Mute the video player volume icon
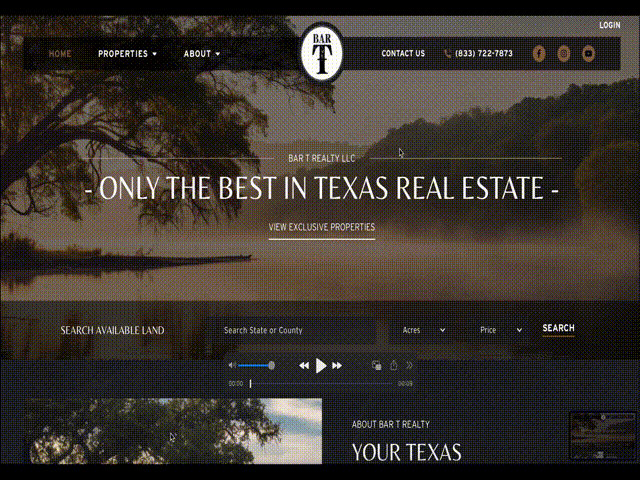 [x=232, y=365]
